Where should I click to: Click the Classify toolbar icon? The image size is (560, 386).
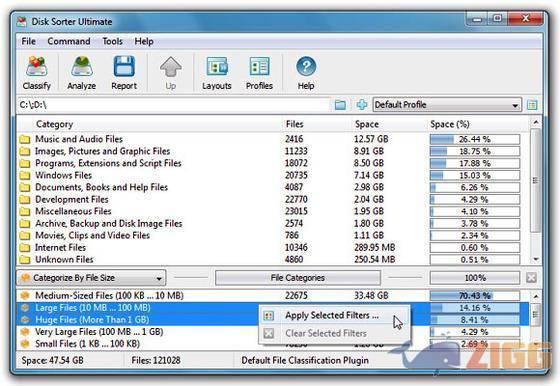[x=36, y=66]
